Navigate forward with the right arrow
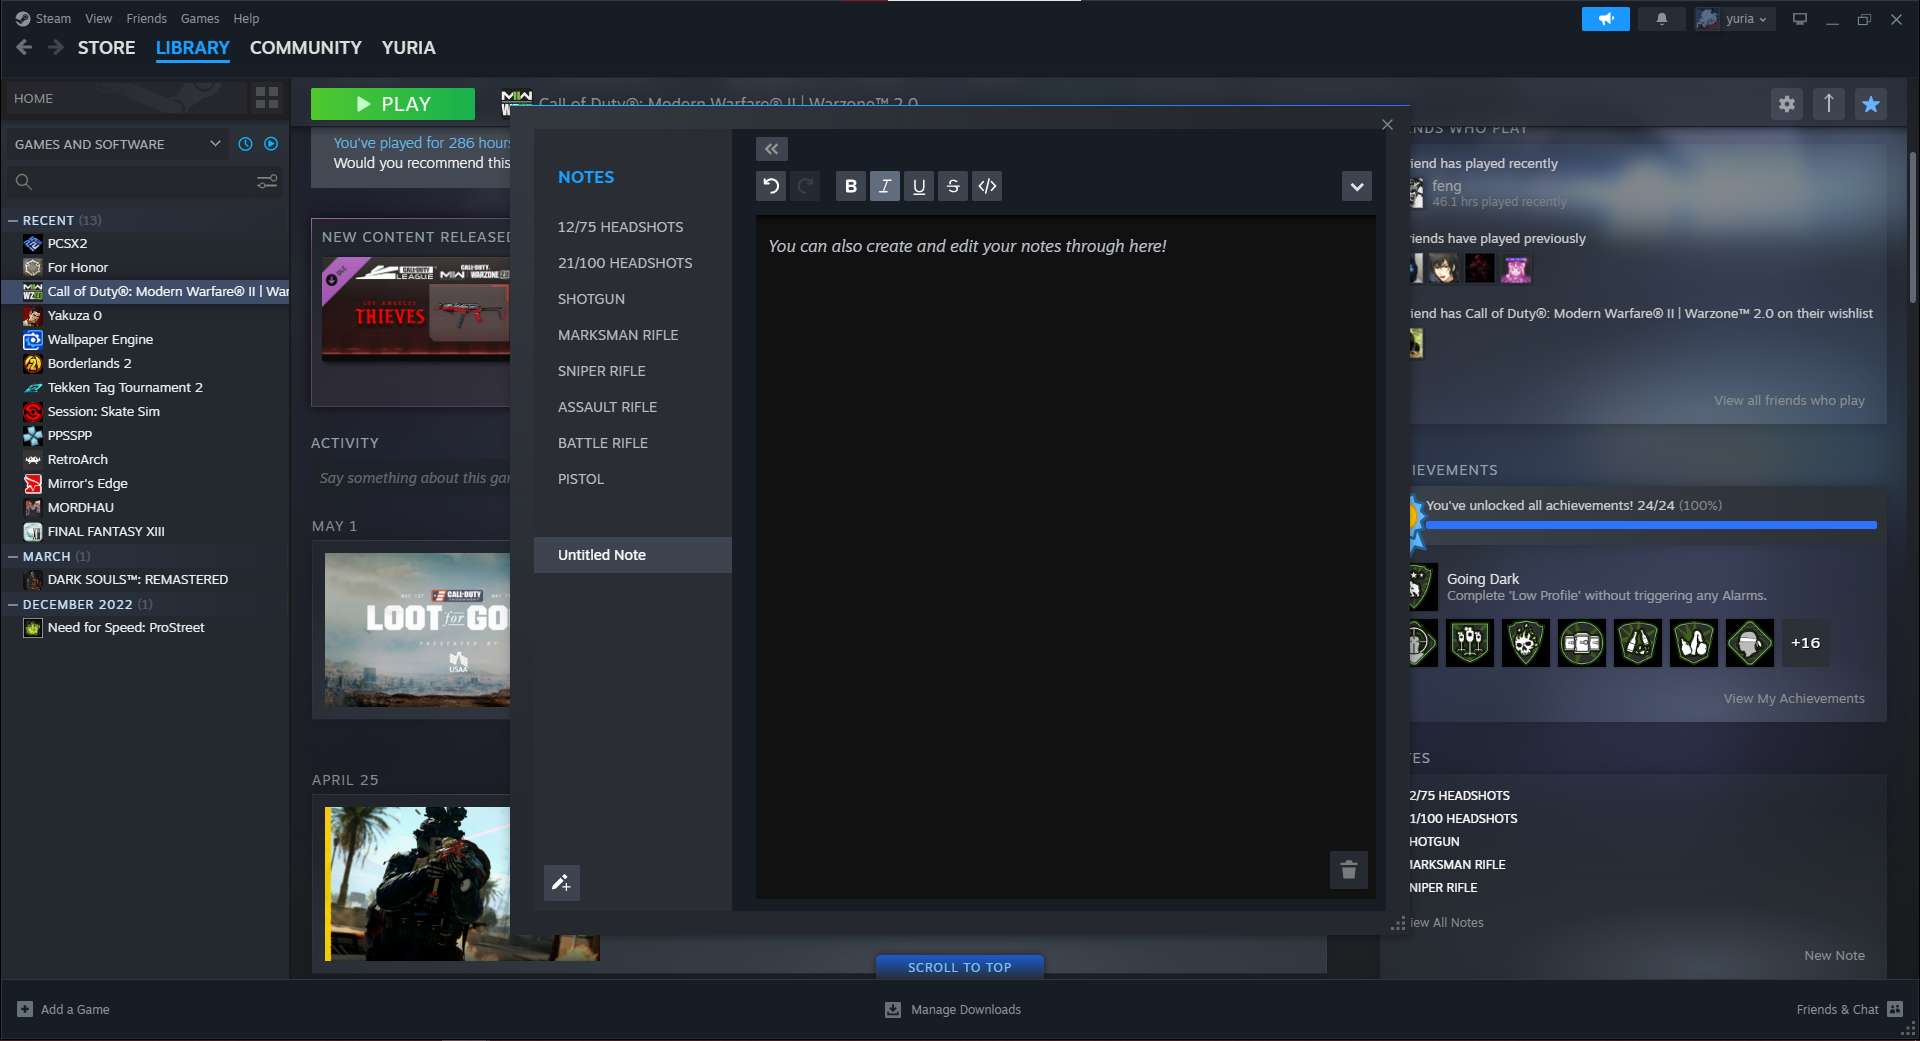This screenshot has width=1920, height=1041. (56, 47)
